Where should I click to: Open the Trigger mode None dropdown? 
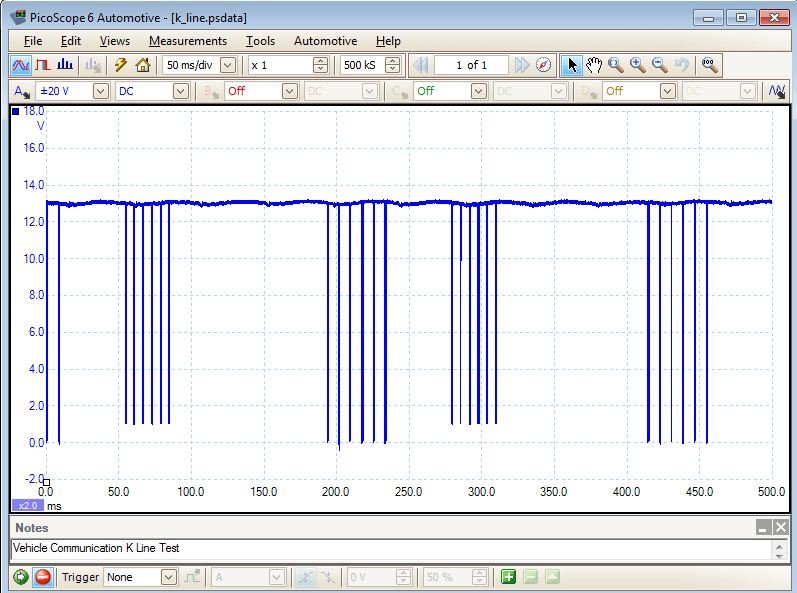168,577
